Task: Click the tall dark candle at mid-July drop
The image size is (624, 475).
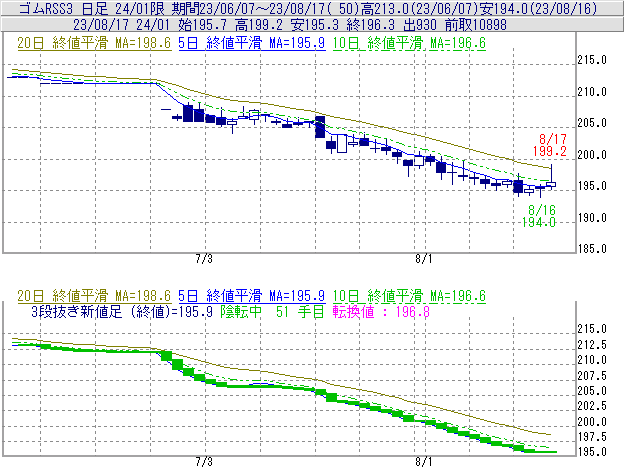Action: [320, 127]
